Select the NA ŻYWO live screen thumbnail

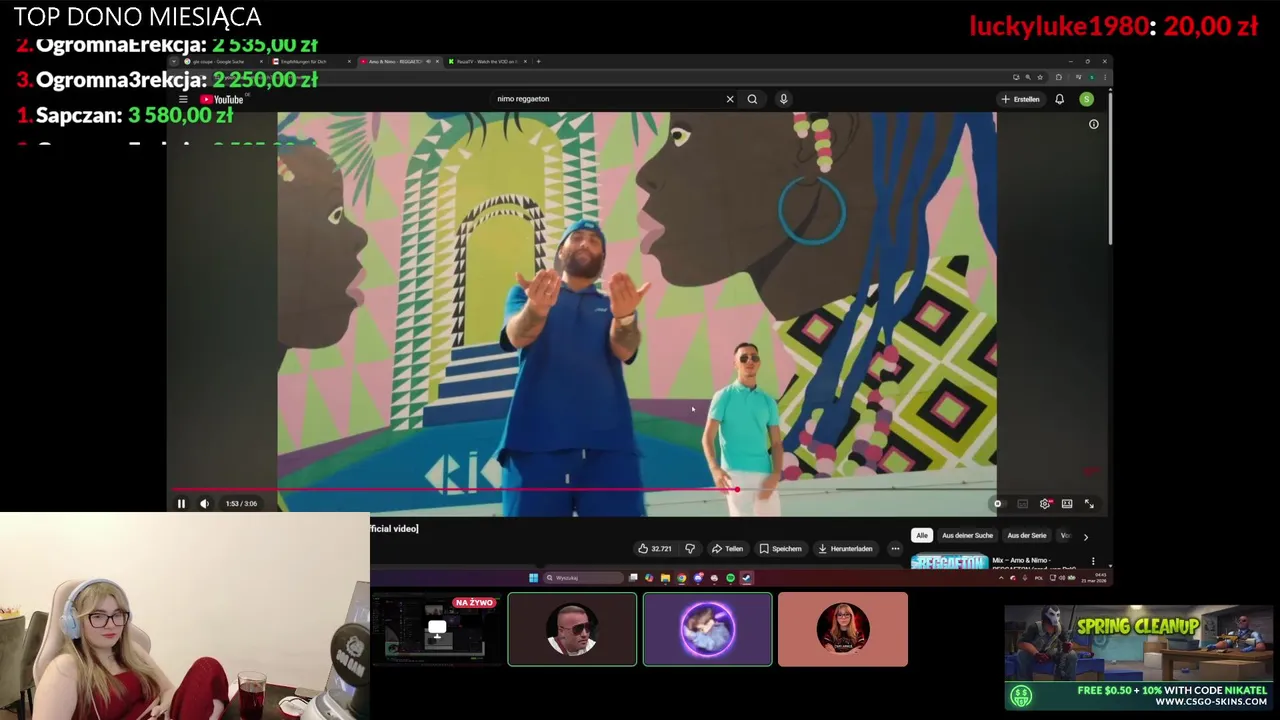pyautogui.click(x=436, y=629)
